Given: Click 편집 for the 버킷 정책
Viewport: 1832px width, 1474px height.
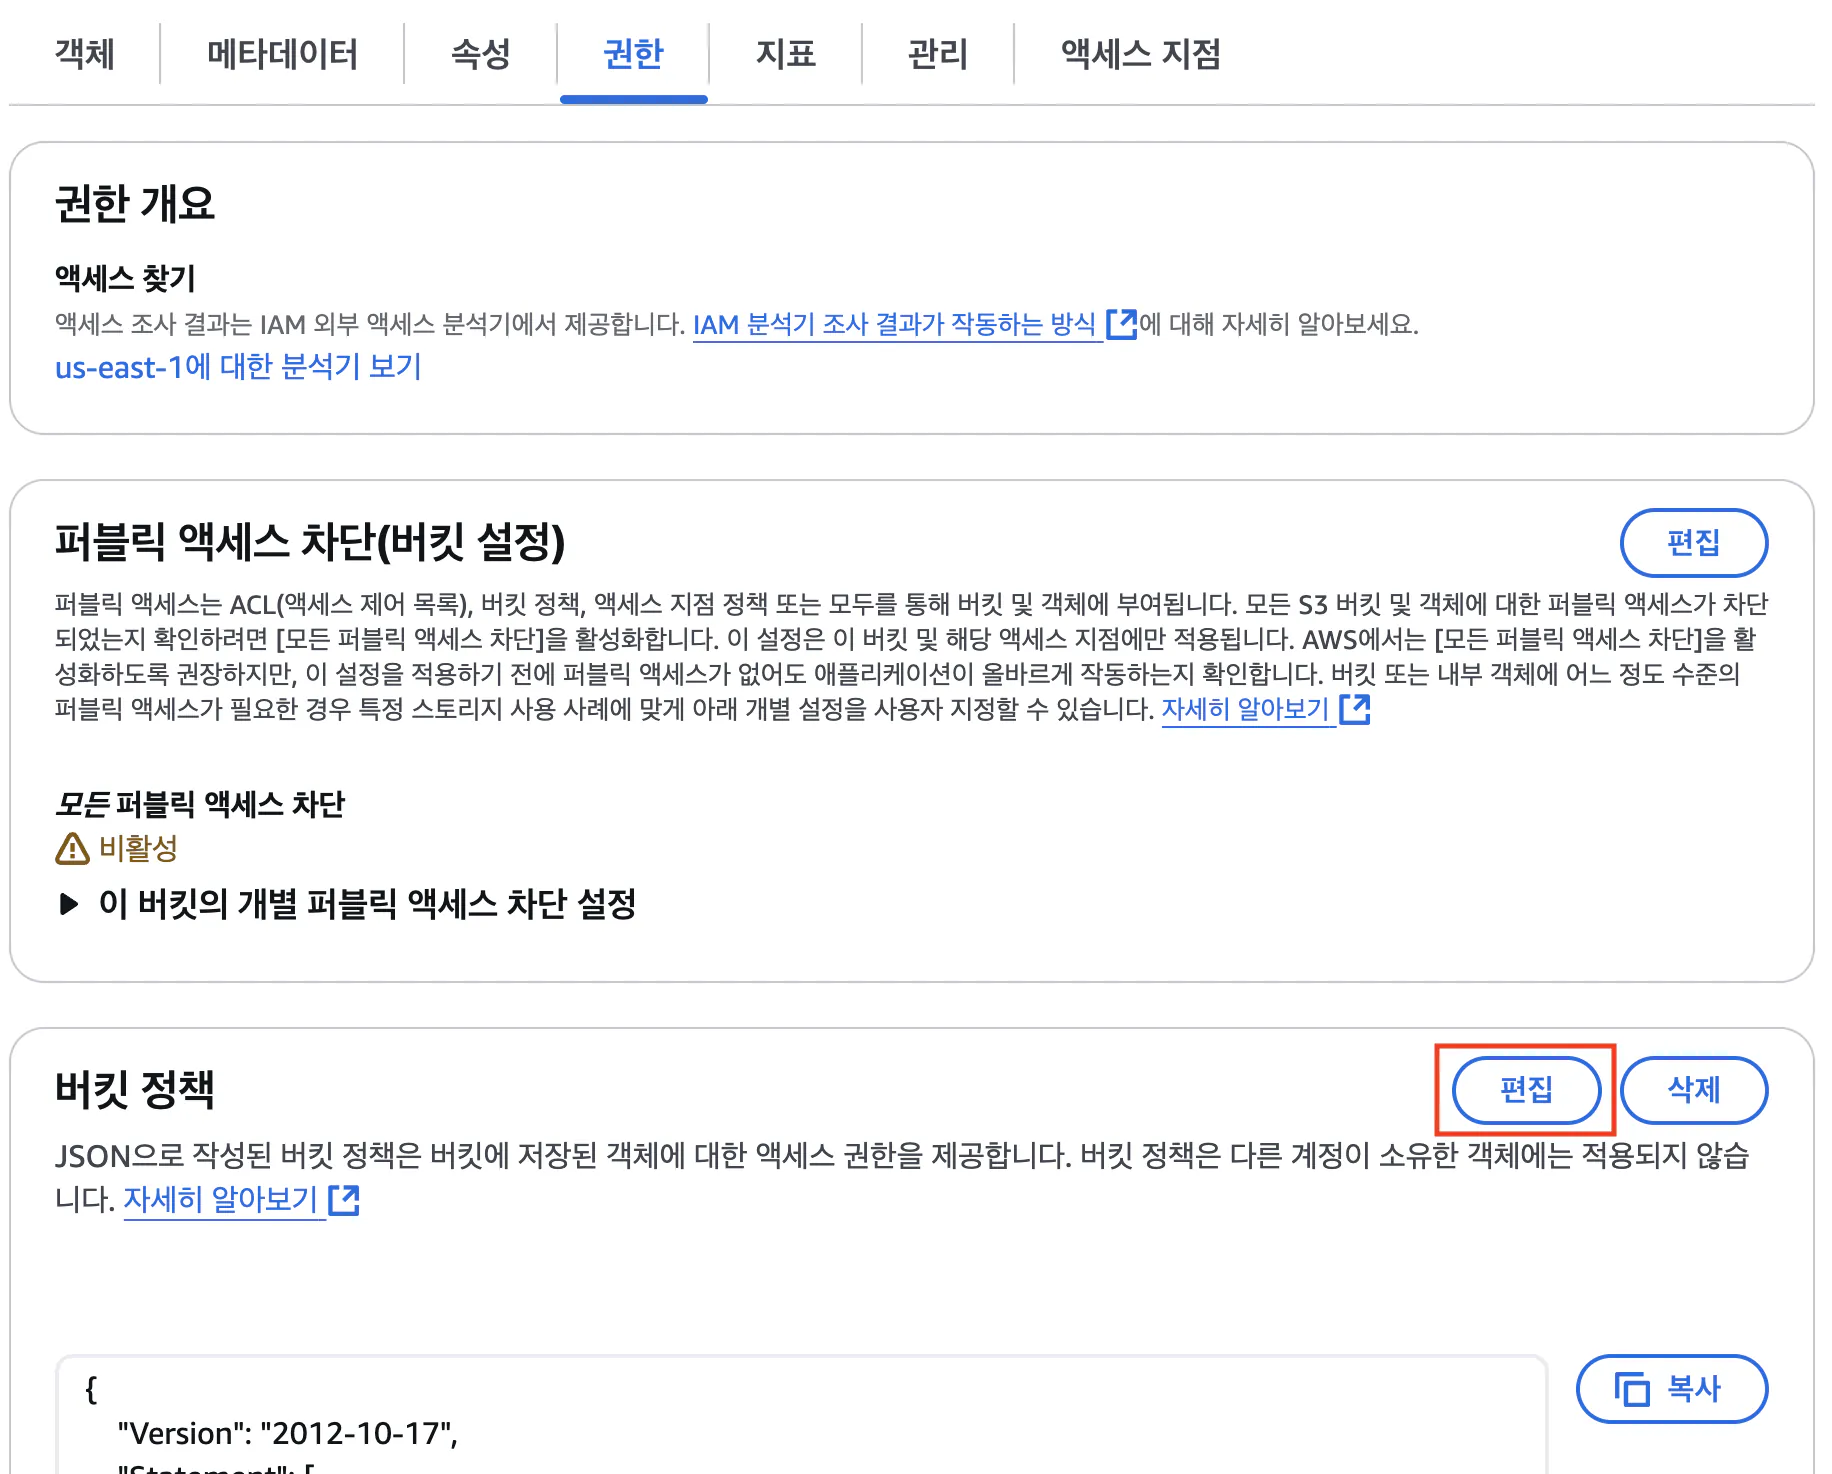Looking at the screenshot, I should pyautogui.click(x=1526, y=1090).
